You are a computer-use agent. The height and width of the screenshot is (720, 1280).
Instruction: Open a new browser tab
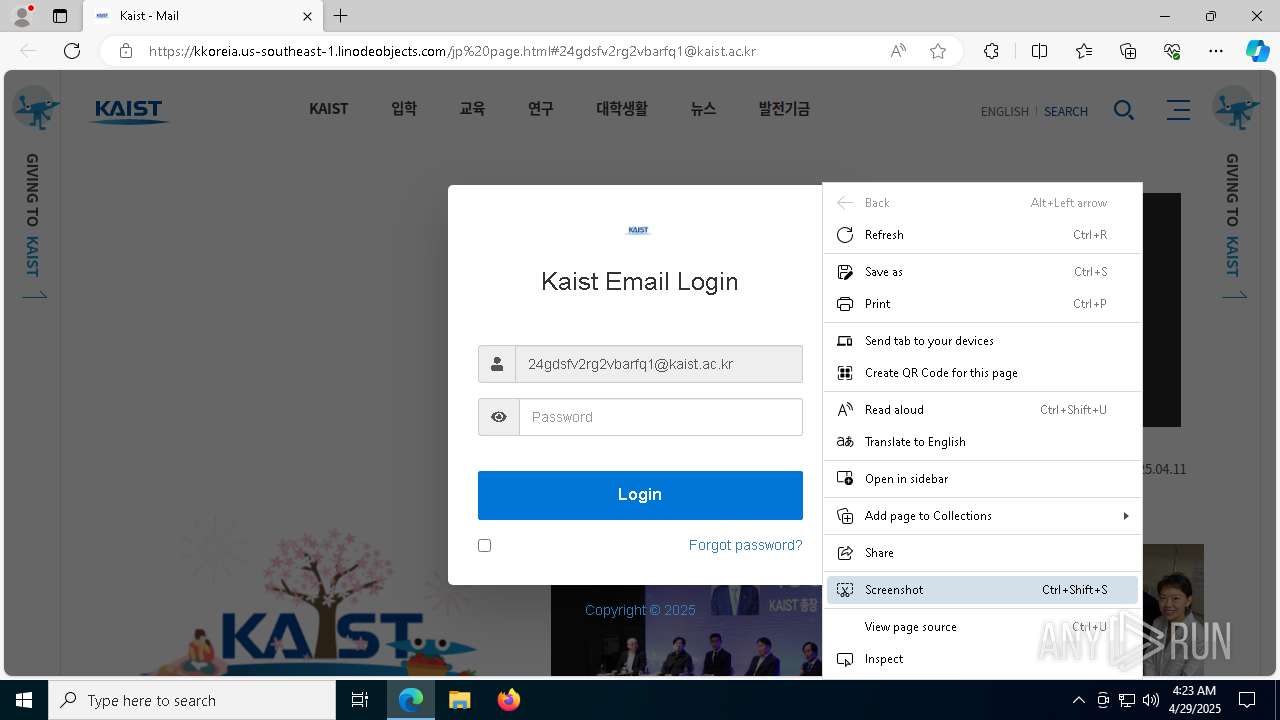pyautogui.click(x=341, y=16)
